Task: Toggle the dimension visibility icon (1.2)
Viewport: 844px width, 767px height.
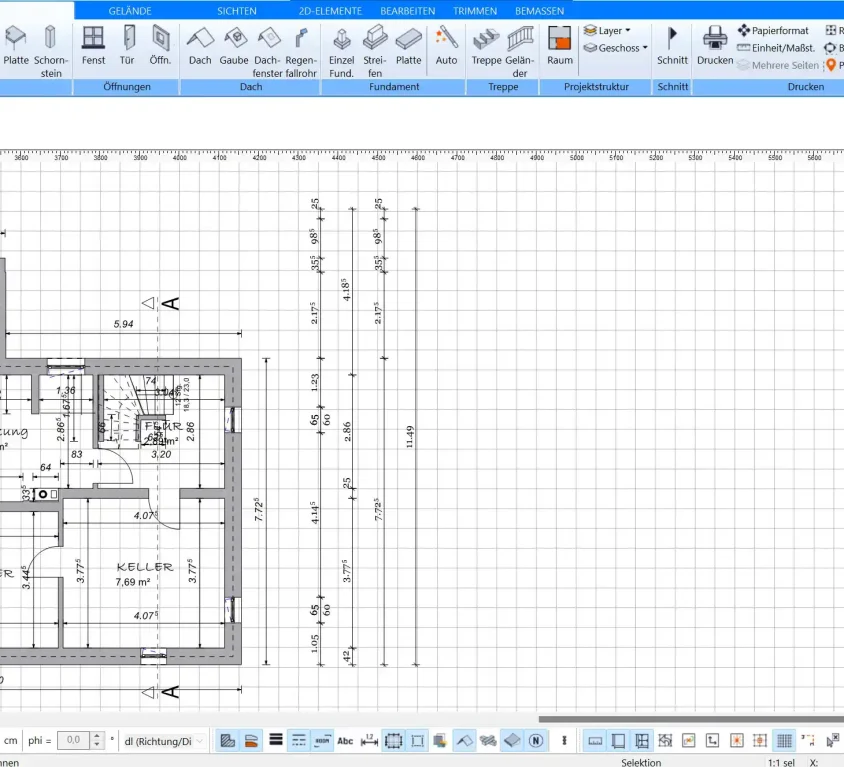Action: 369,741
